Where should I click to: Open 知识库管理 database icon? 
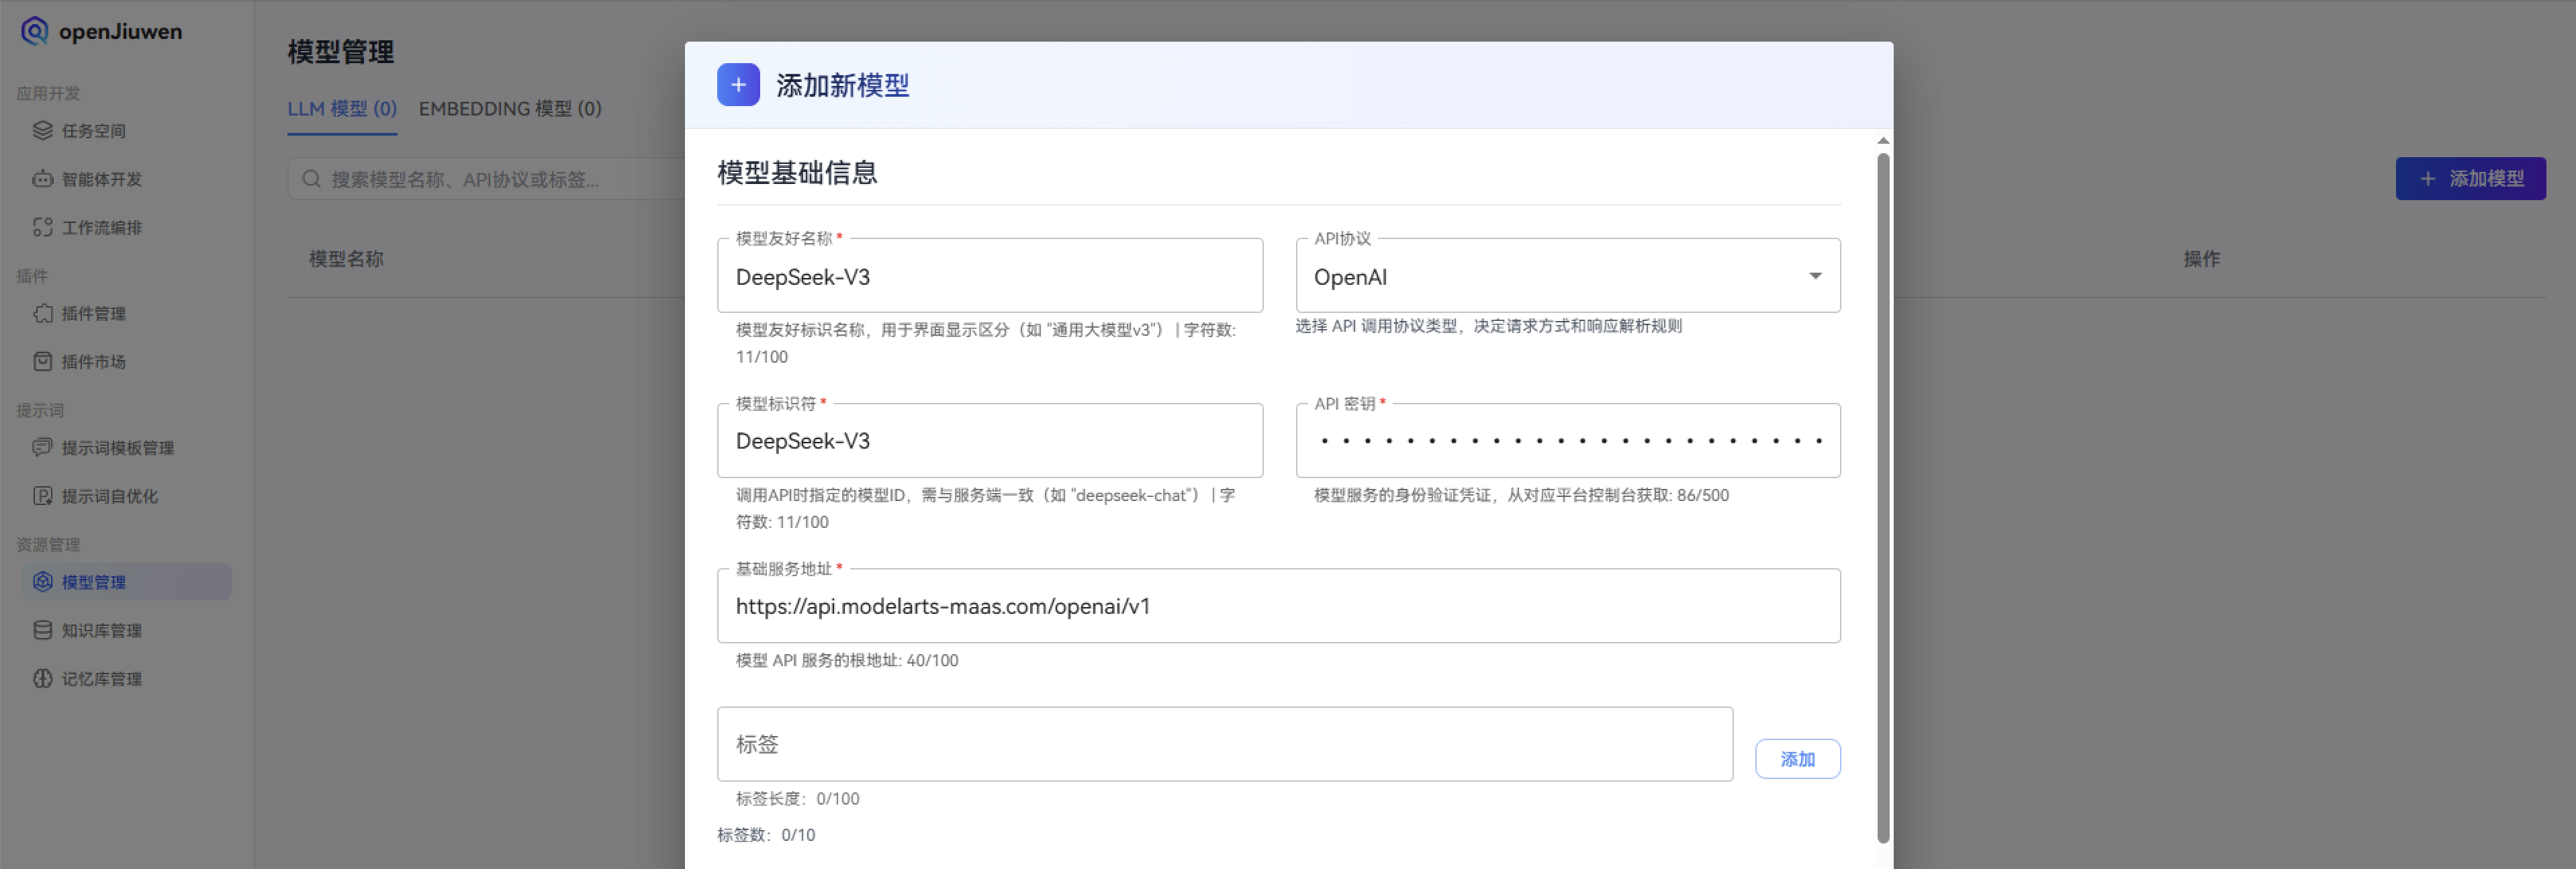[x=42, y=630]
